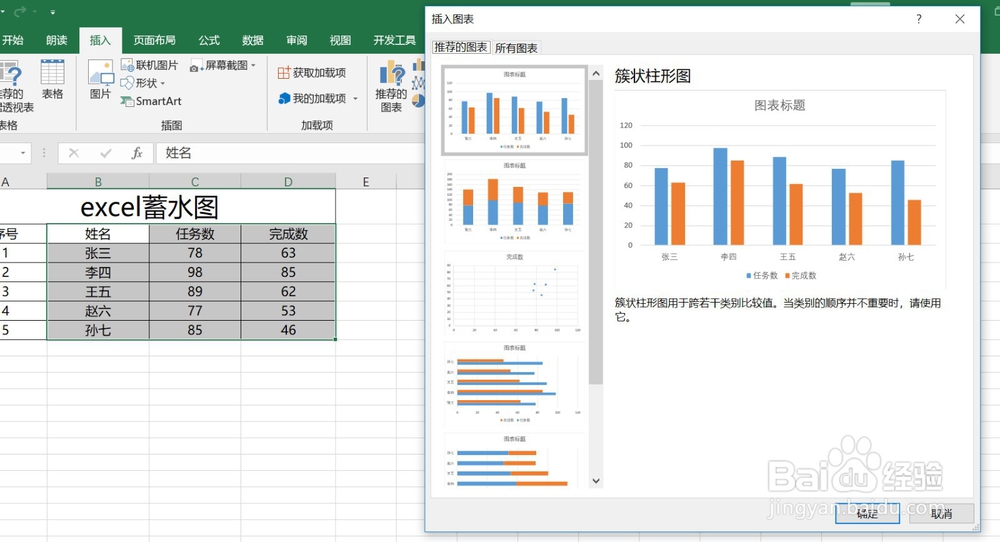Image resolution: width=1000 pixels, height=542 pixels.
Task: Open the 审阅 tab
Action: pyautogui.click(x=297, y=40)
